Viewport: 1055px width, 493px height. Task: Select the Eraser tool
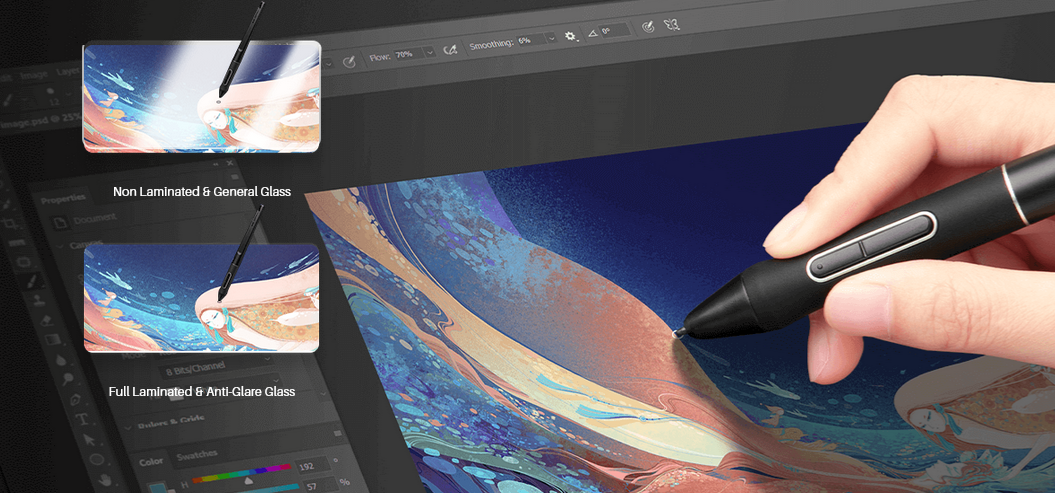click(46, 319)
